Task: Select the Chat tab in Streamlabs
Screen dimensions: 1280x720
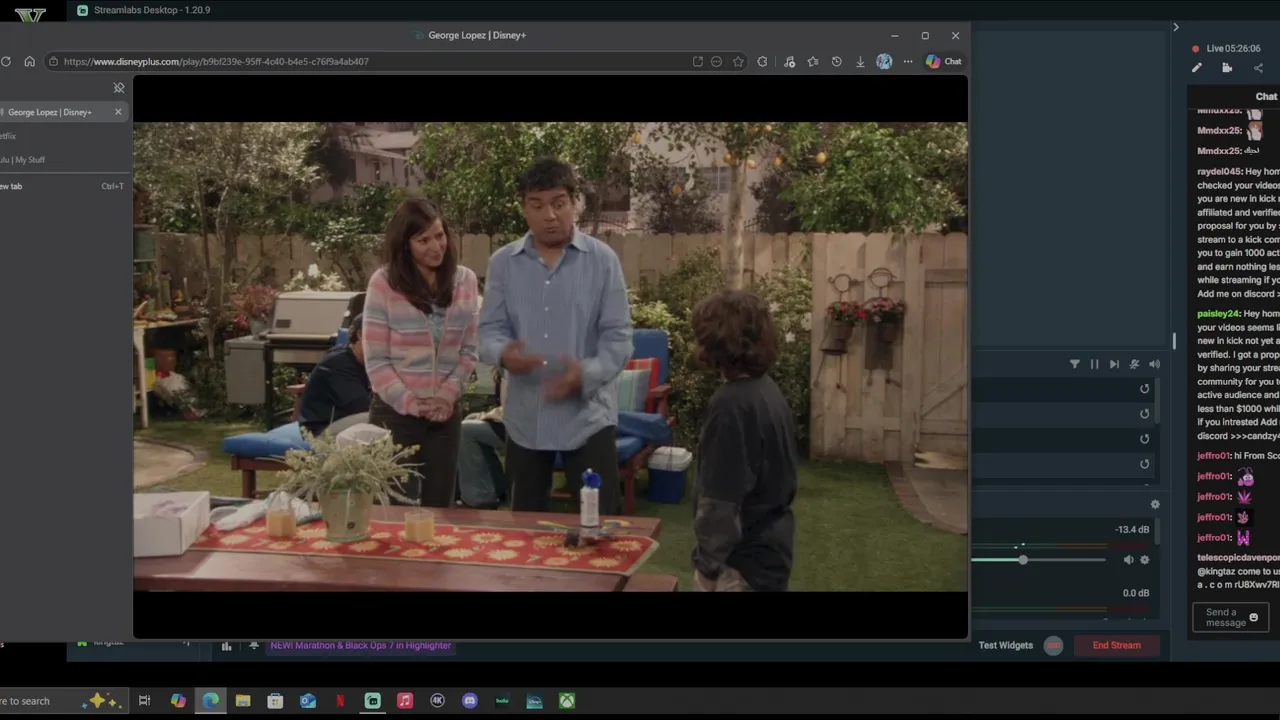Action: pos(1266,96)
